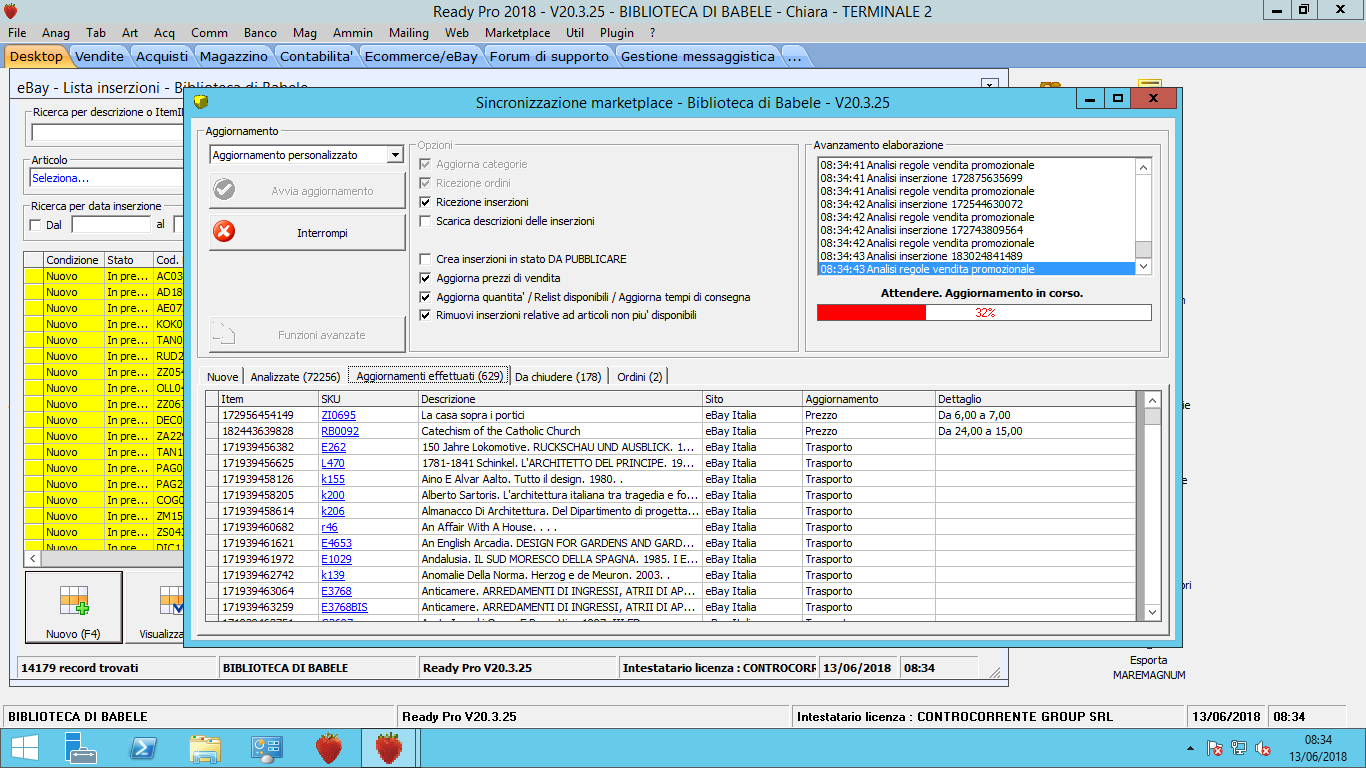Image resolution: width=1366 pixels, height=768 pixels.
Task: Open SKU link E3768BIS
Action: [344, 607]
